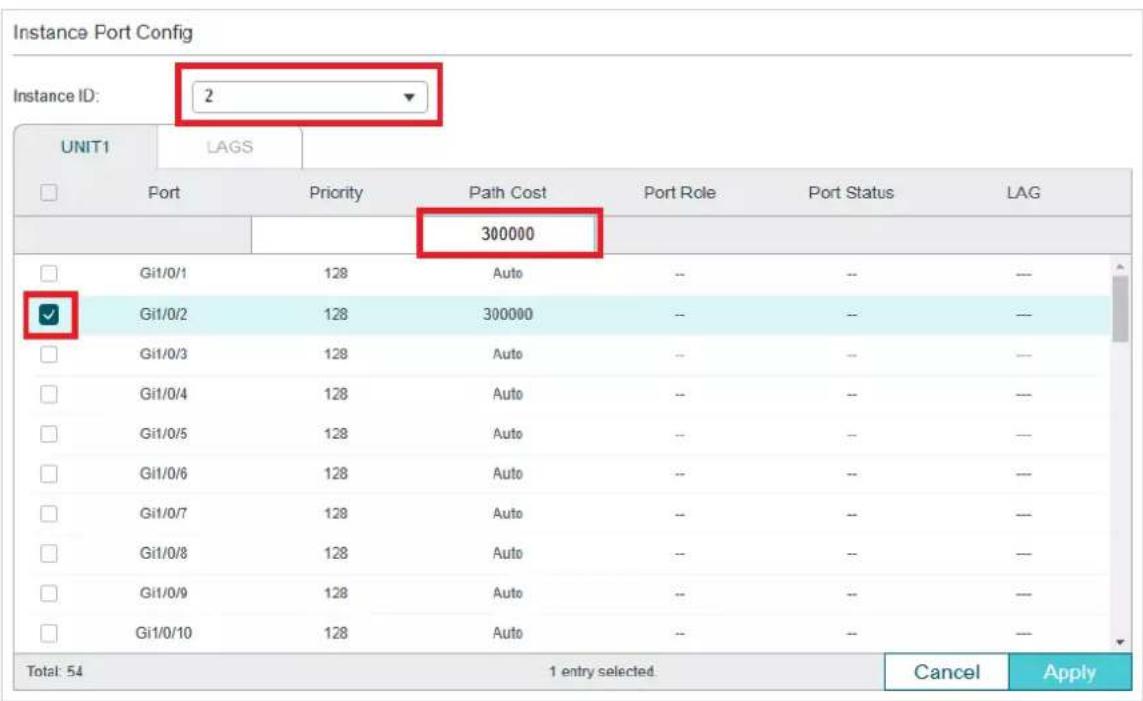Select the Gi1/0/1 port name

pyautogui.click(x=163, y=273)
